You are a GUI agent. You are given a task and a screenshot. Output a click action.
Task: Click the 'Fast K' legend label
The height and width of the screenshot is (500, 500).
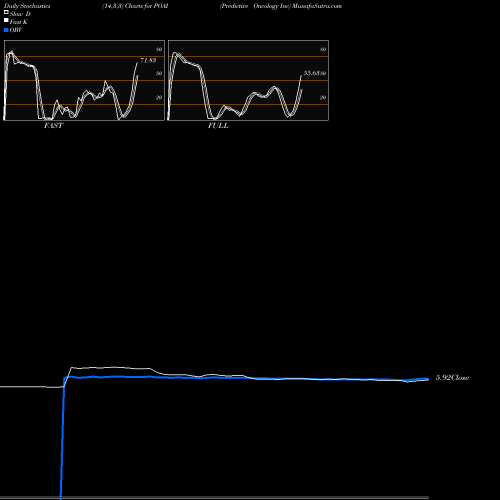click(19, 22)
